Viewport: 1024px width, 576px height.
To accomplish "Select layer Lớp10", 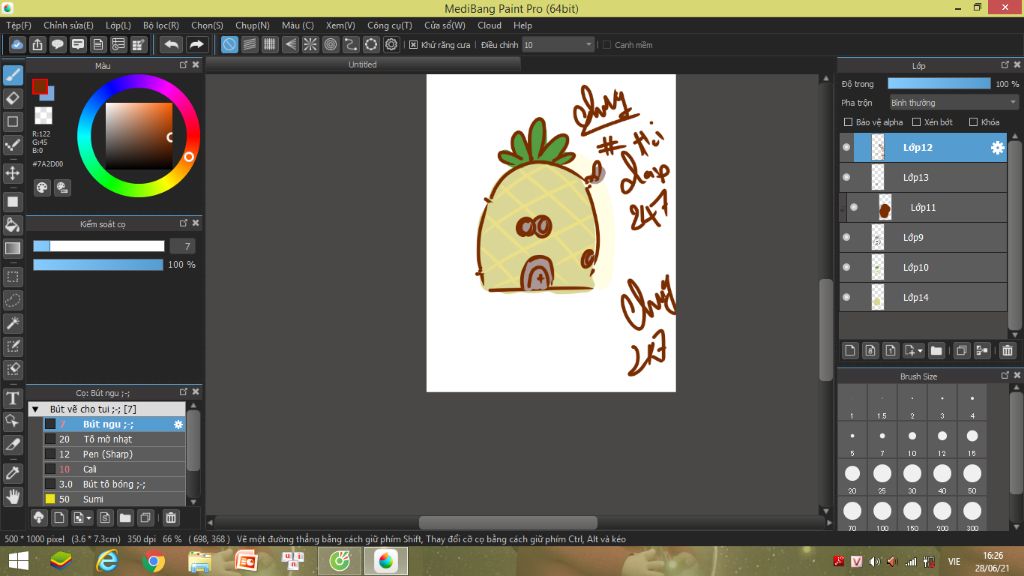I will point(923,268).
